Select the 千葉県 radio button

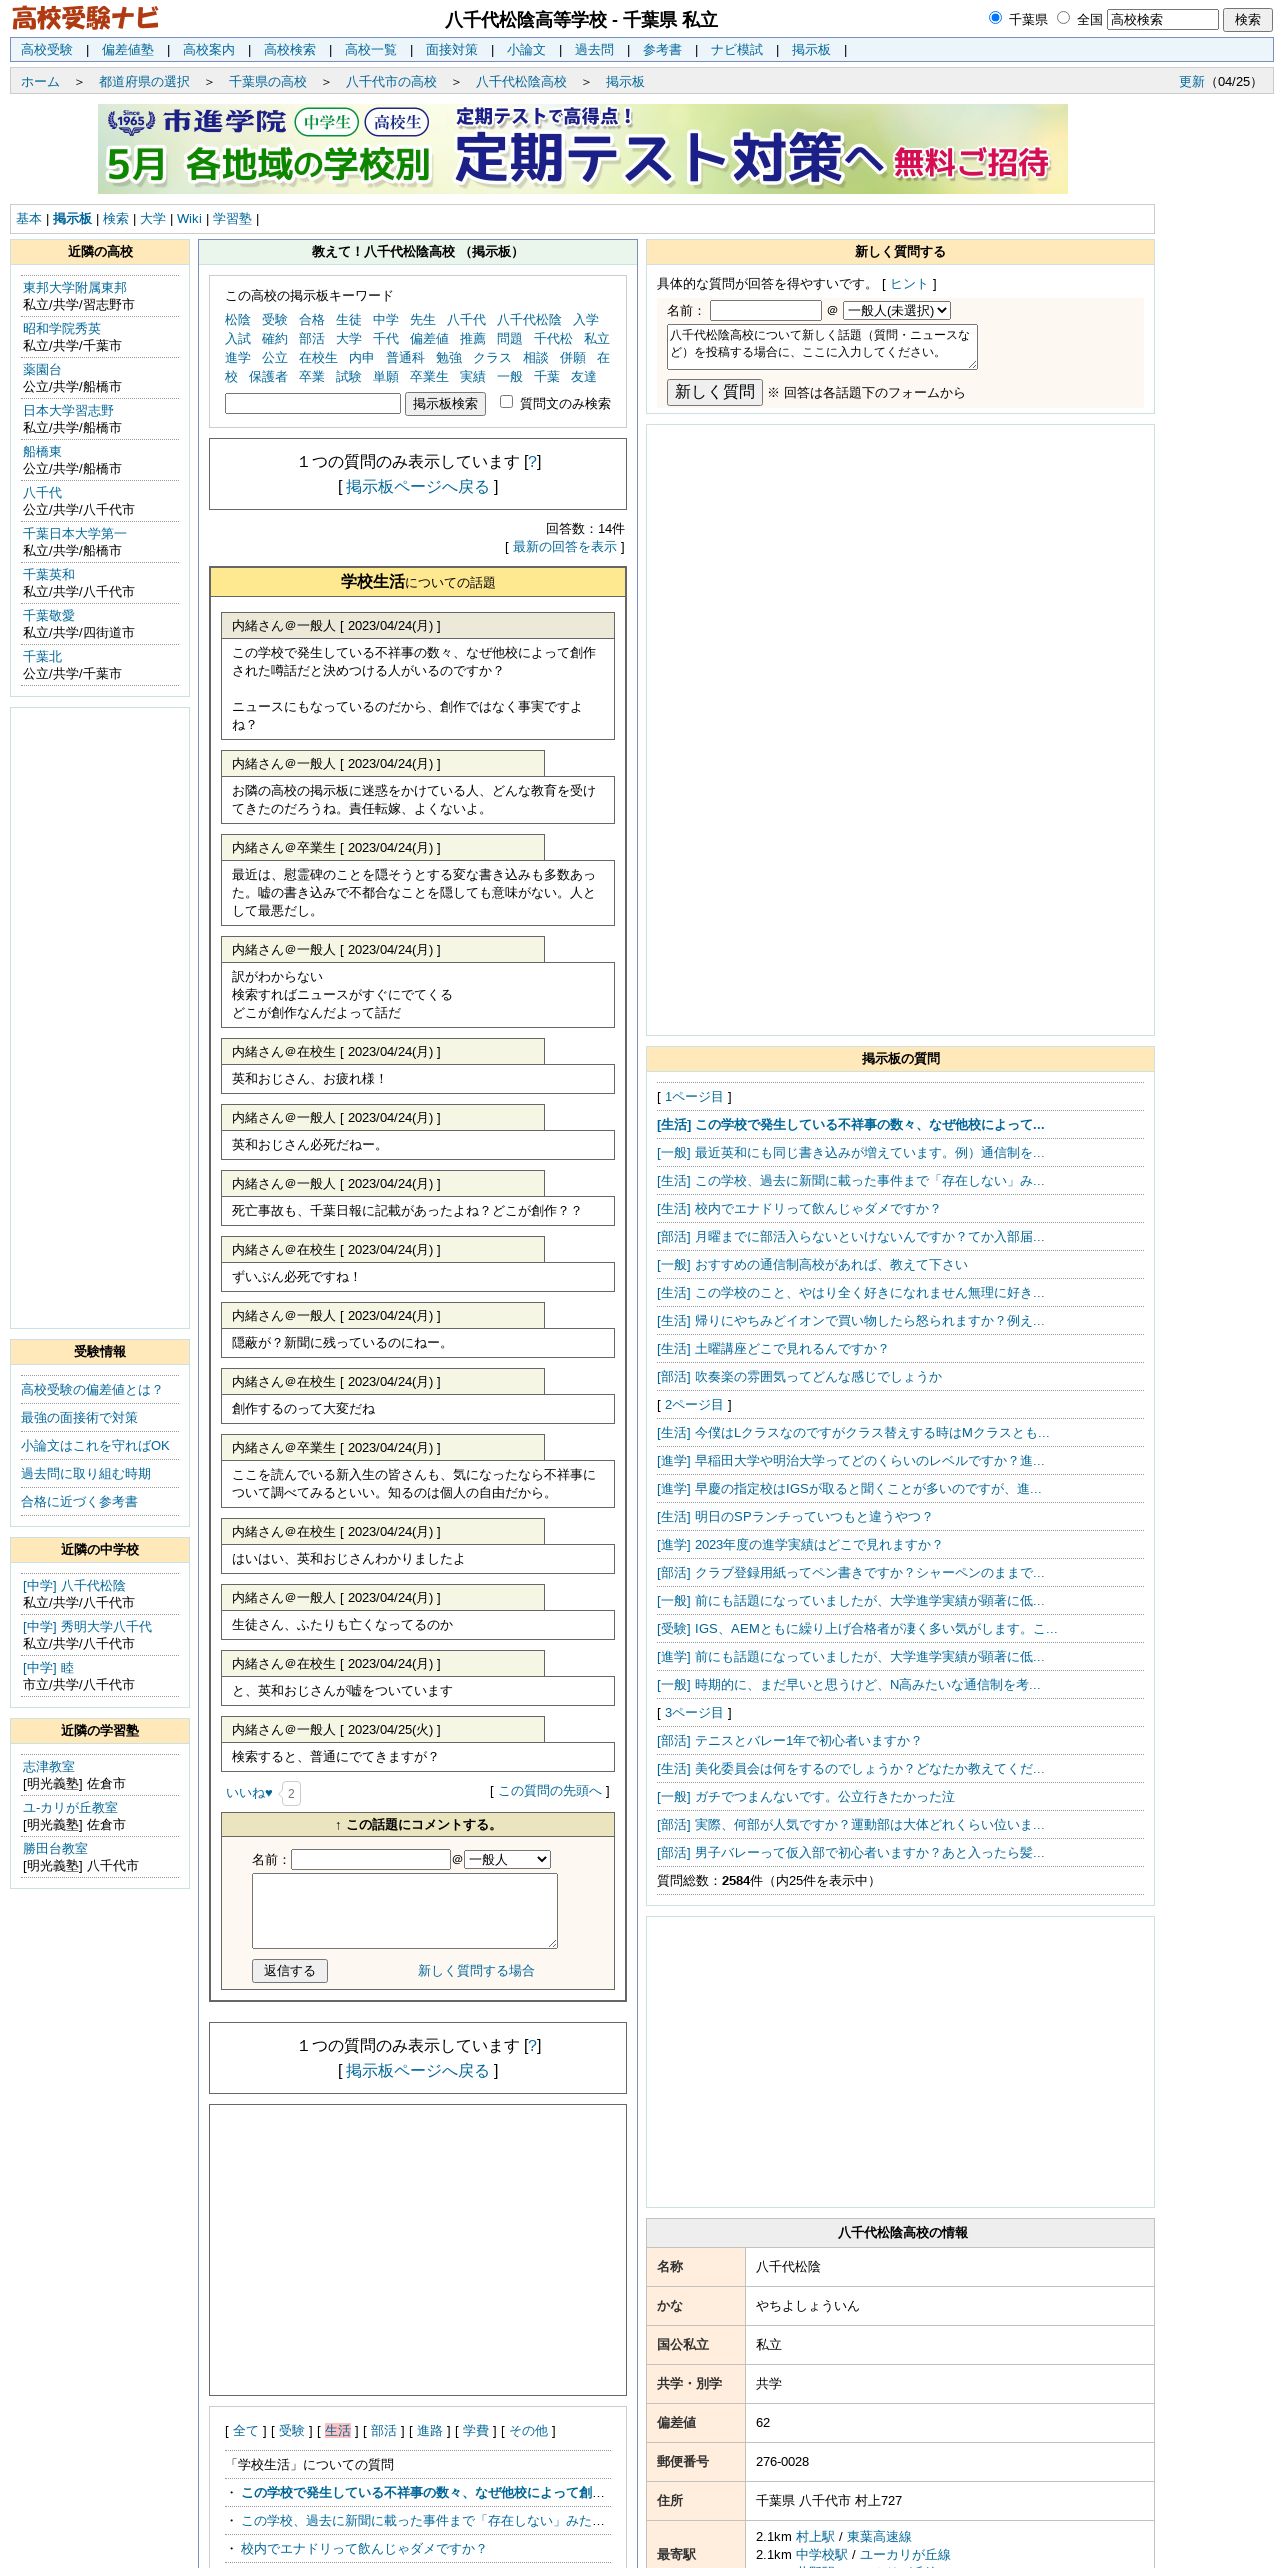(x=995, y=18)
